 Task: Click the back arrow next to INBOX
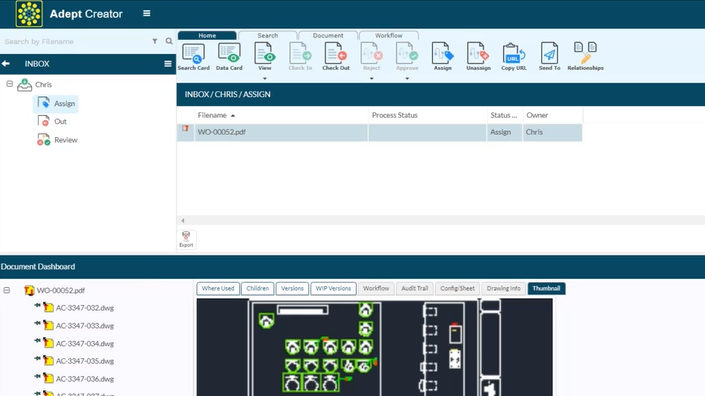pyautogui.click(x=6, y=64)
